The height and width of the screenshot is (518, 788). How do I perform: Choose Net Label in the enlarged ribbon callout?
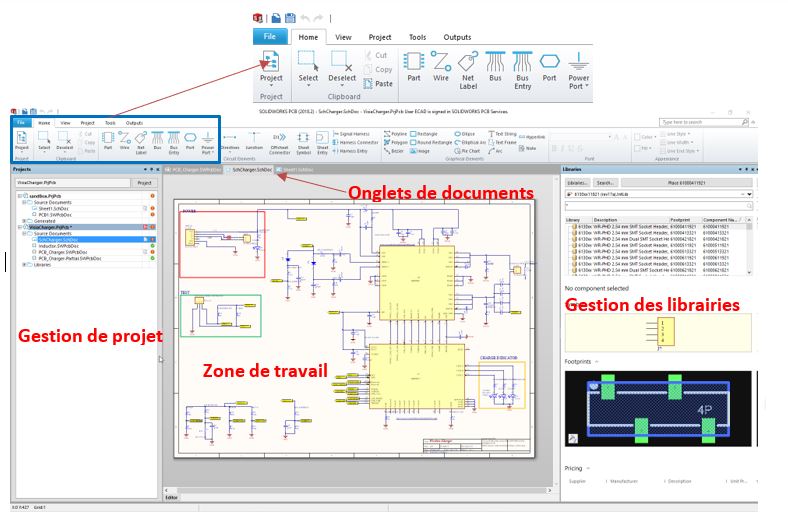(x=468, y=70)
